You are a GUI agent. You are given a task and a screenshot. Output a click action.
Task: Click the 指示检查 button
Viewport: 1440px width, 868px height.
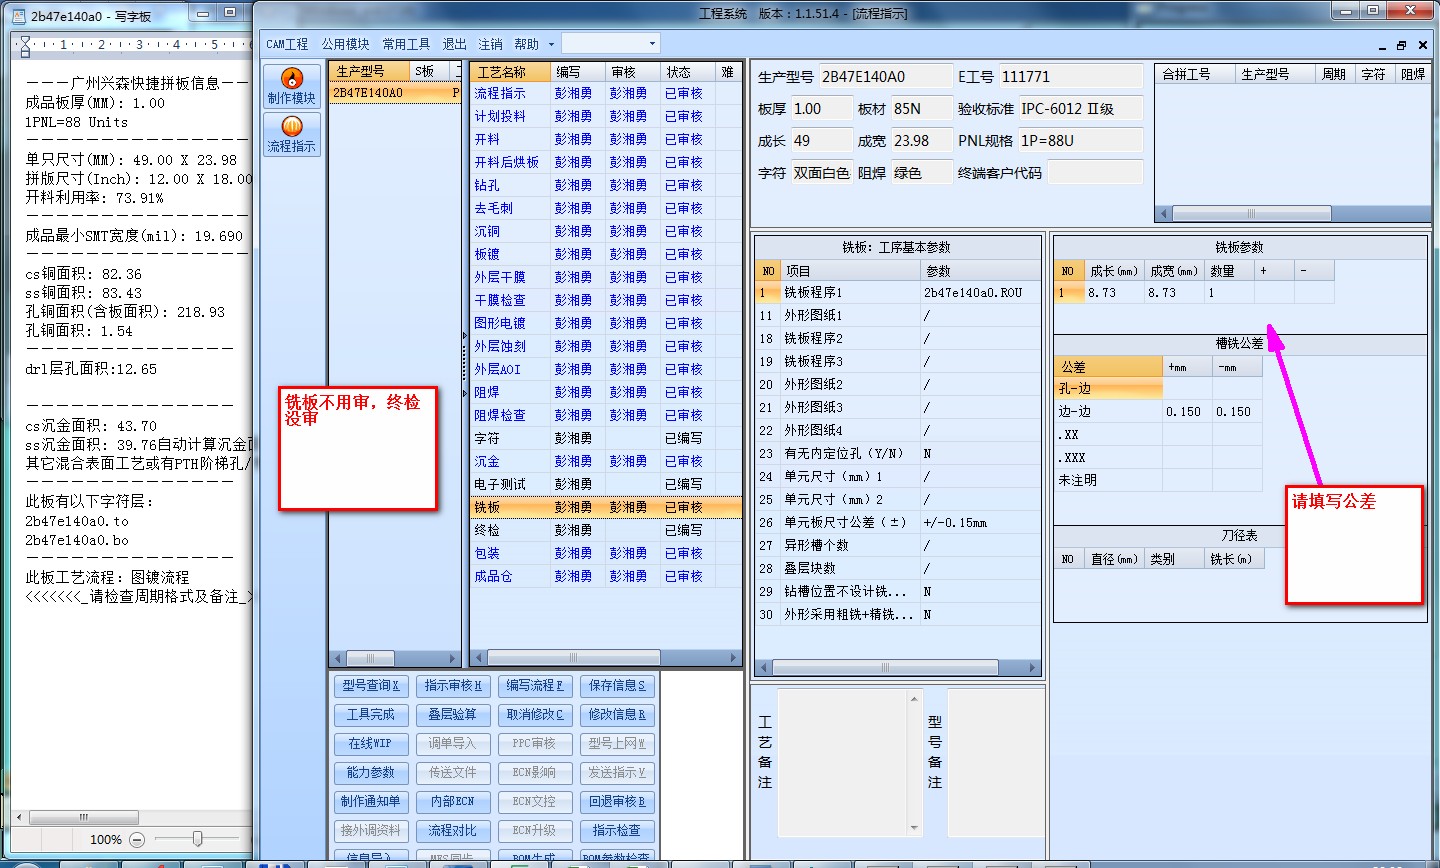pyautogui.click(x=616, y=831)
